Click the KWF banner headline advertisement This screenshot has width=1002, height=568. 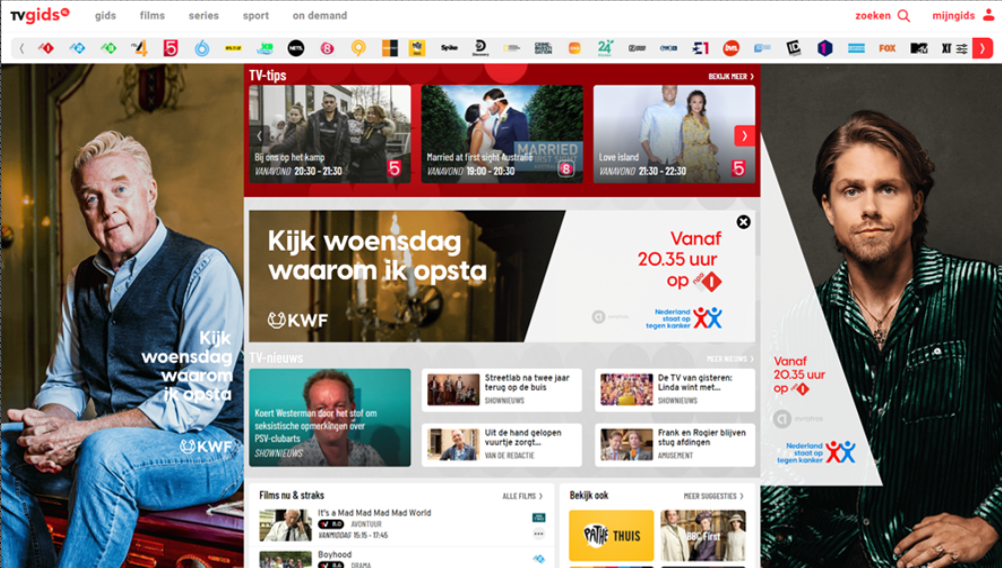377,256
